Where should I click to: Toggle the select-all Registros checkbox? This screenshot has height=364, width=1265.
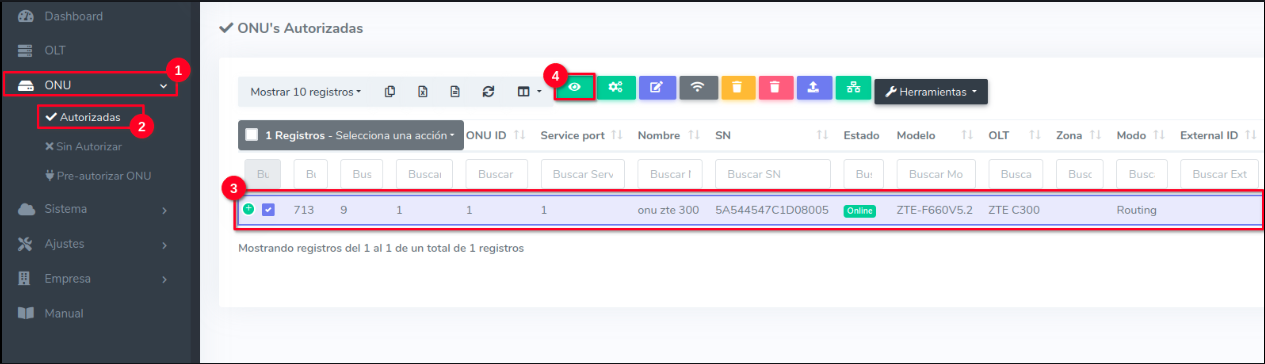coord(252,135)
